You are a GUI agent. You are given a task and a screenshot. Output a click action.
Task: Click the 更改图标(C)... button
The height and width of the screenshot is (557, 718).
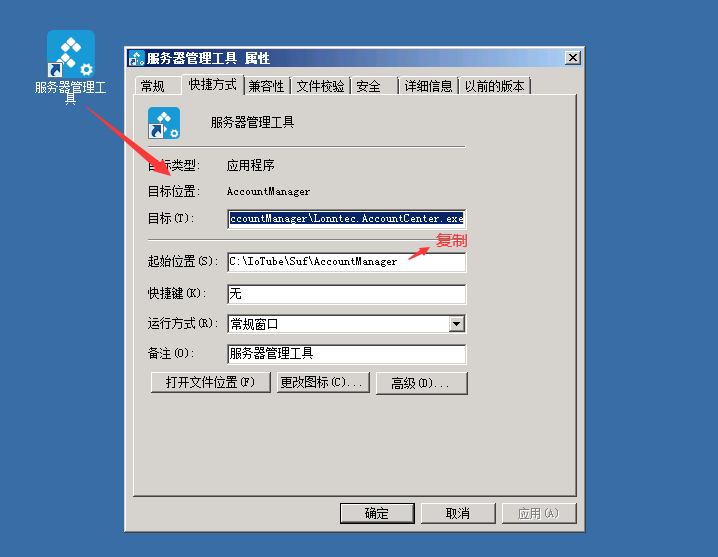pos(323,382)
